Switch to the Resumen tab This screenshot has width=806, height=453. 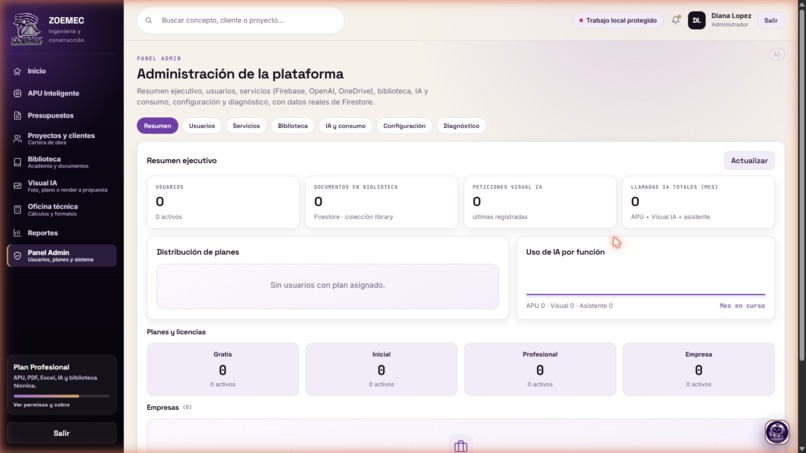157,125
